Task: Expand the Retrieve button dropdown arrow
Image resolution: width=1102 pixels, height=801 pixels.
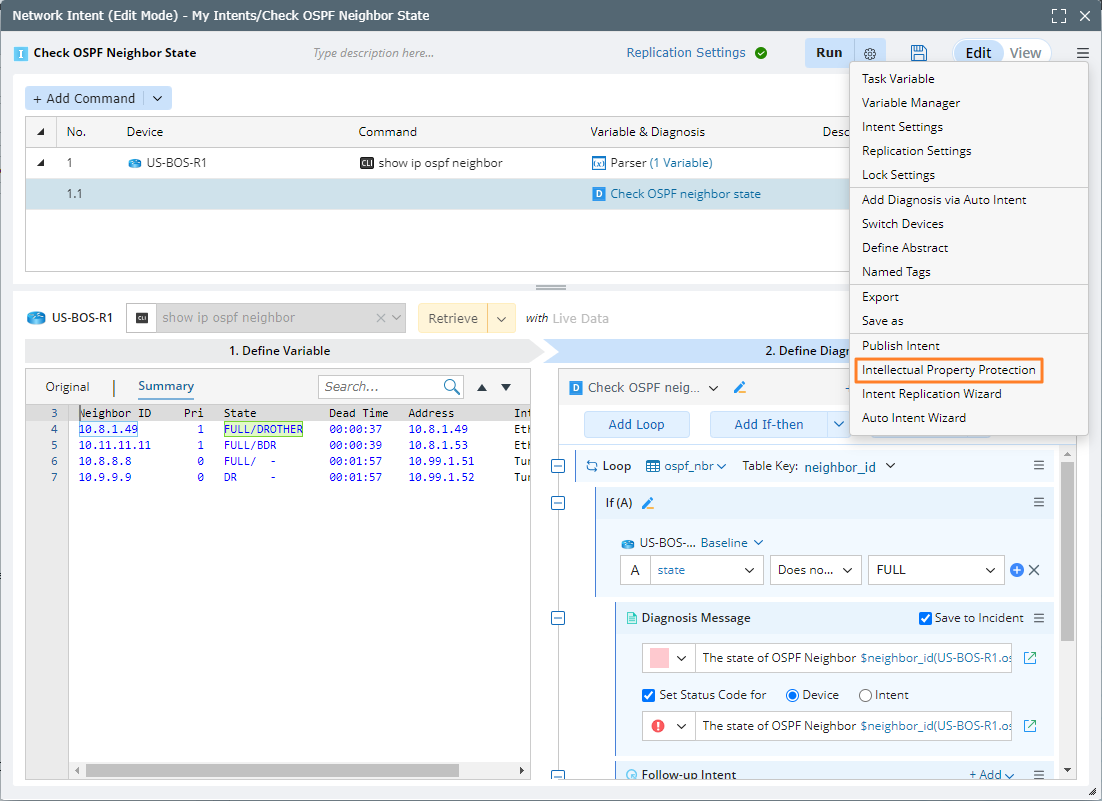Action: (x=502, y=318)
